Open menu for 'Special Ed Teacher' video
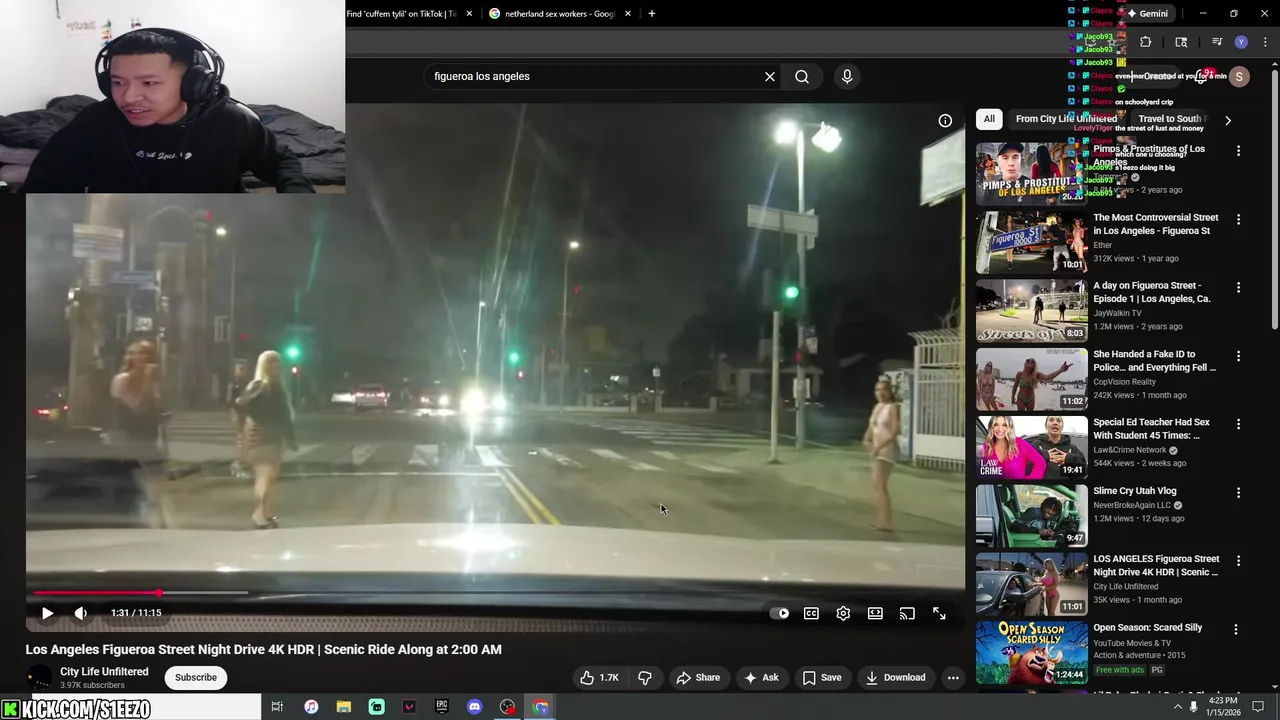The image size is (1280, 720). pyautogui.click(x=1238, y=424)
